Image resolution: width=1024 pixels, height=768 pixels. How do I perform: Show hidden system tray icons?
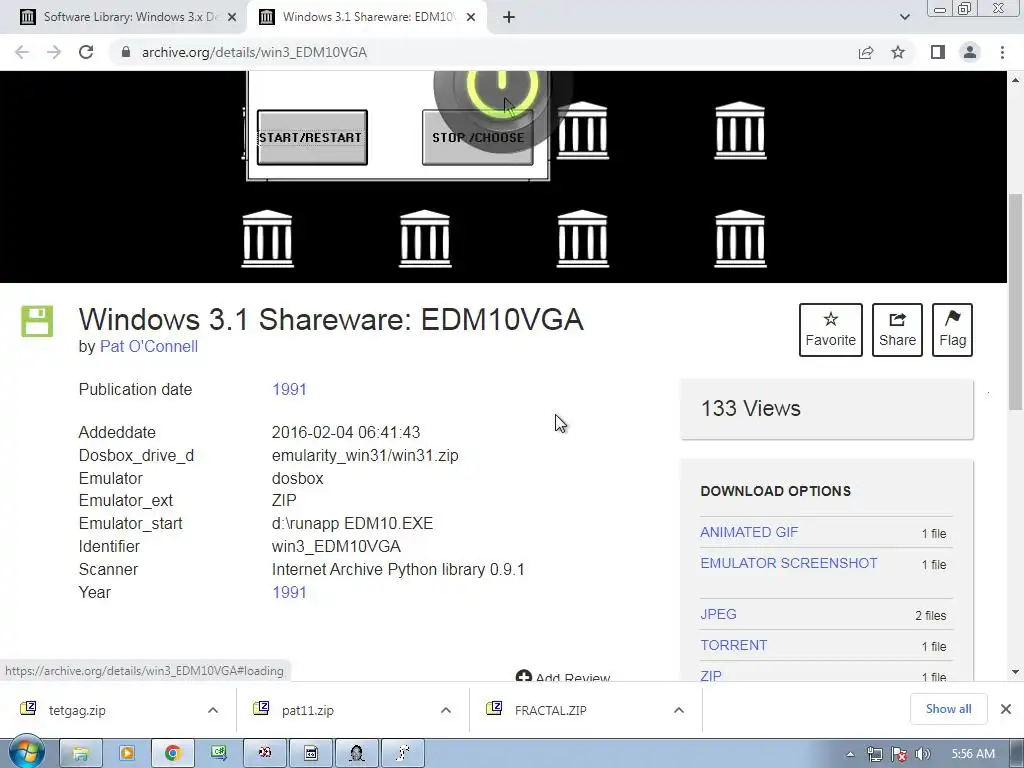pyautogui.click(x=850, y=754)
